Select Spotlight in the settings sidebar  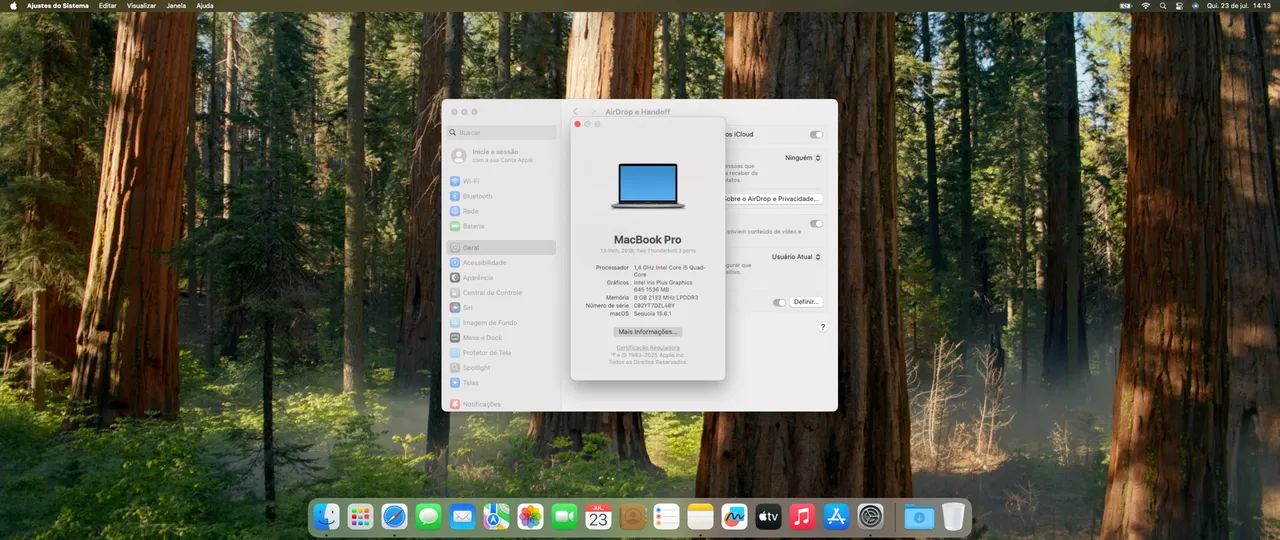[x=502, y=367]
